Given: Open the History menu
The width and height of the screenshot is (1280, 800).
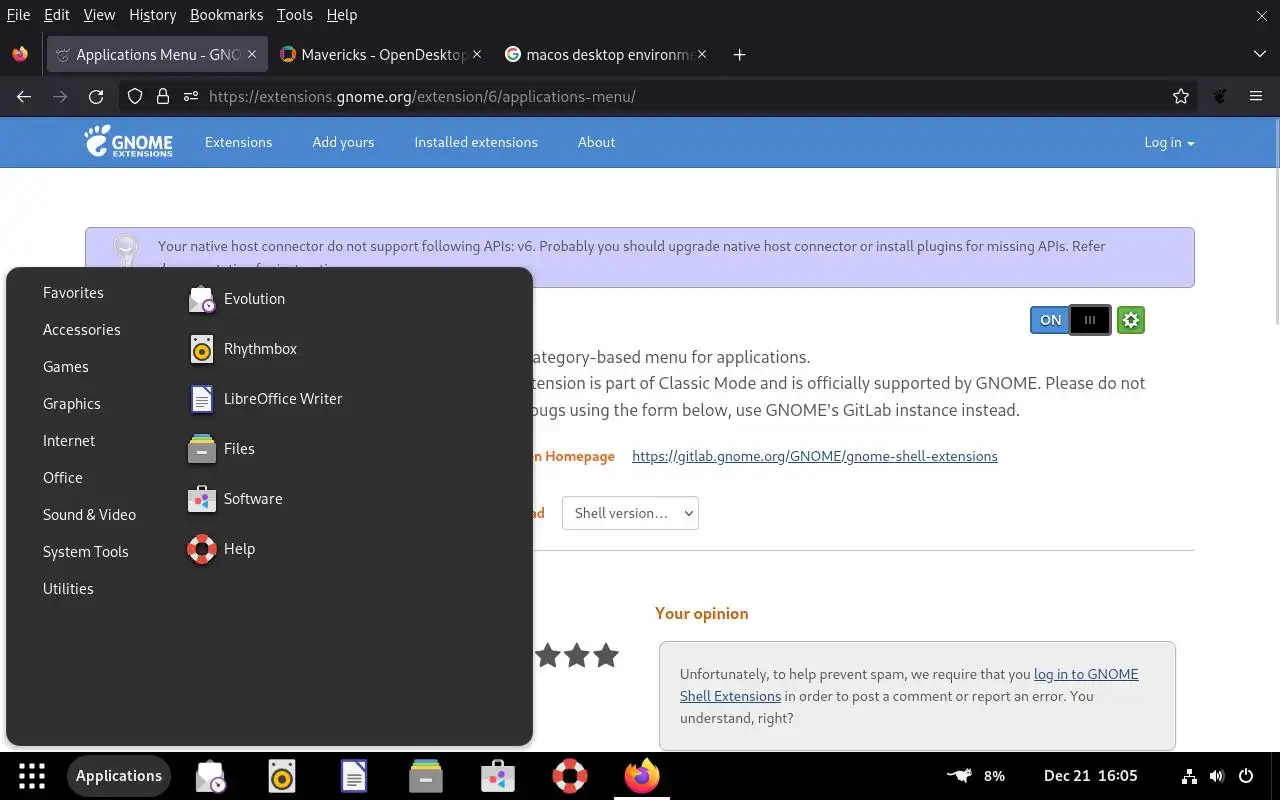Looking at the screenshot, I should click(x=152, y=15).
